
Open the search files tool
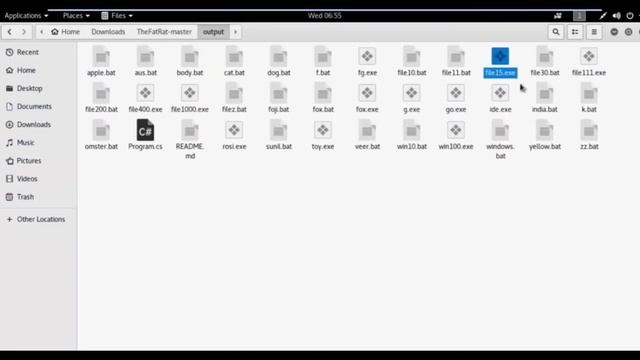[556, 32]
